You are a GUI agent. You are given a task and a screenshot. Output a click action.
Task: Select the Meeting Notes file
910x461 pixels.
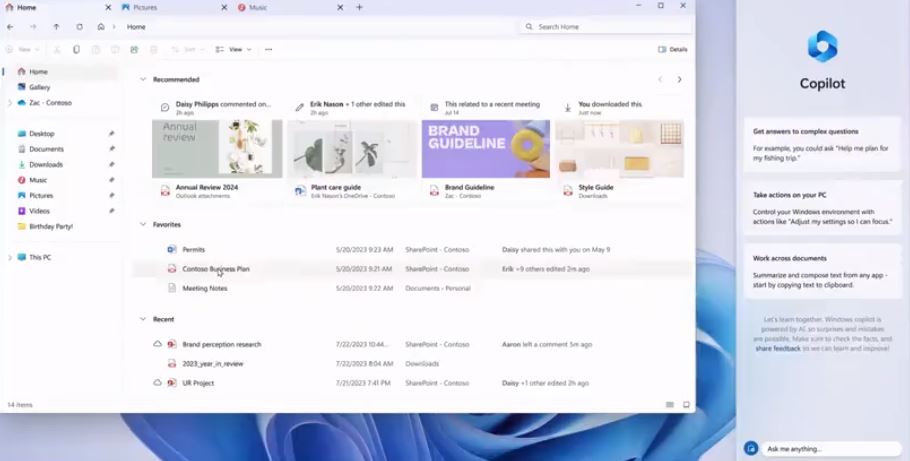pos(412,288)
